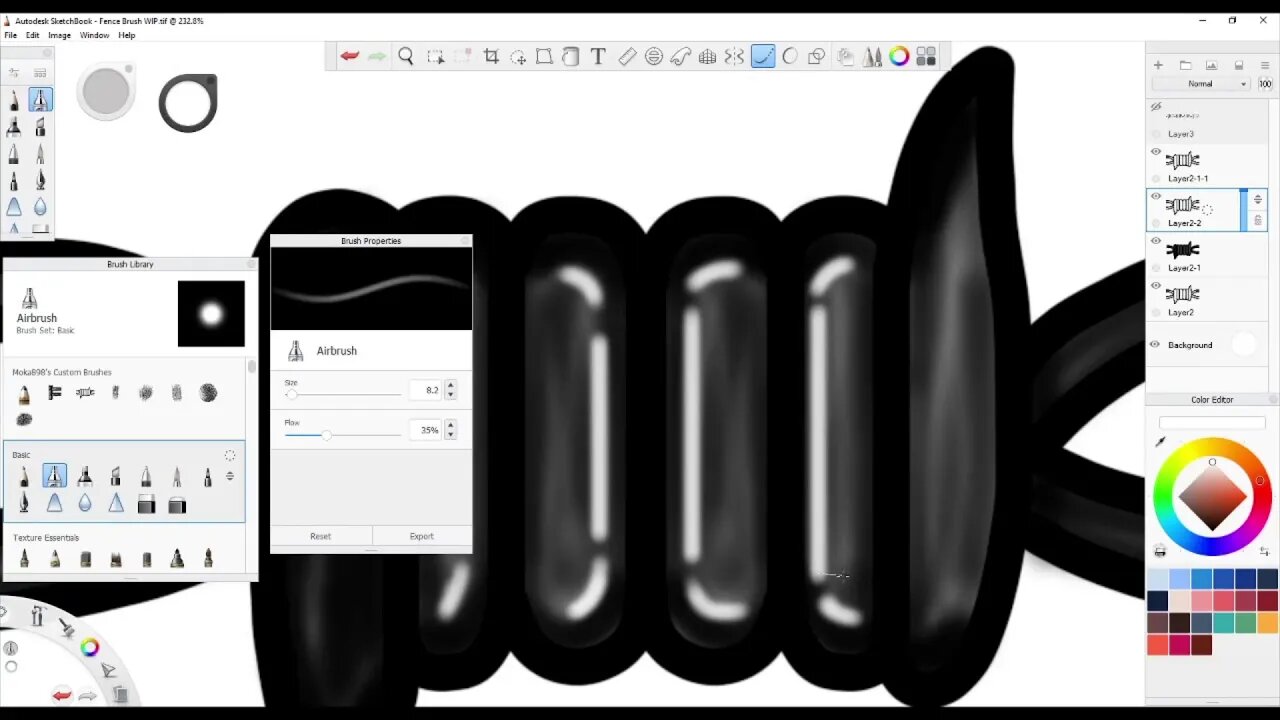Click the brush Size slider
This screenshot has height=720, width=1280.
pyautogui.click(x=343, y=394)
